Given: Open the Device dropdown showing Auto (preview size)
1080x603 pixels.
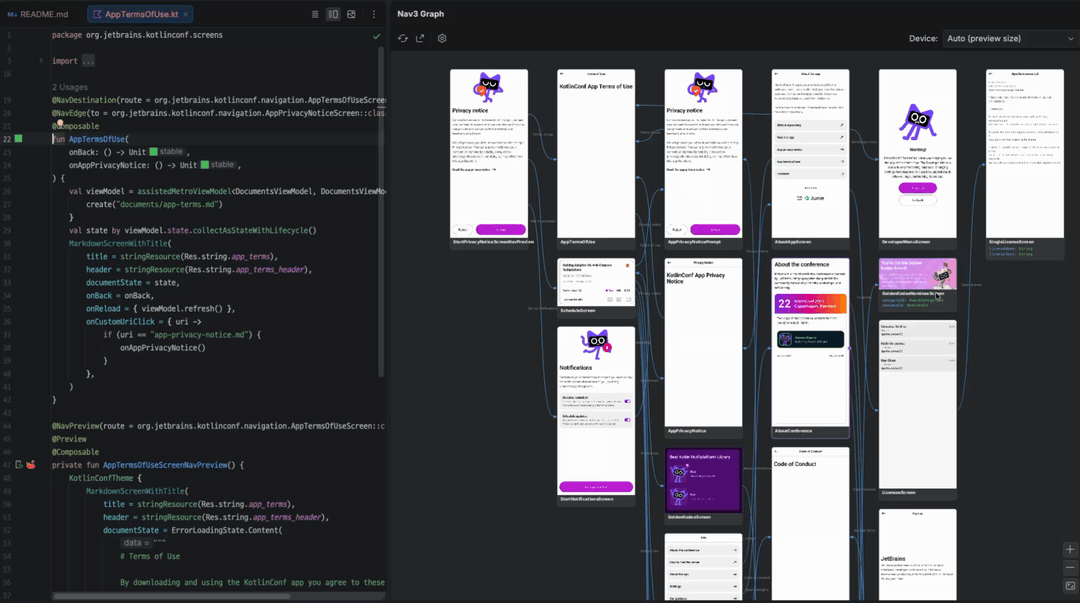Looking at the screenshot, I should tap(1008, 39).
